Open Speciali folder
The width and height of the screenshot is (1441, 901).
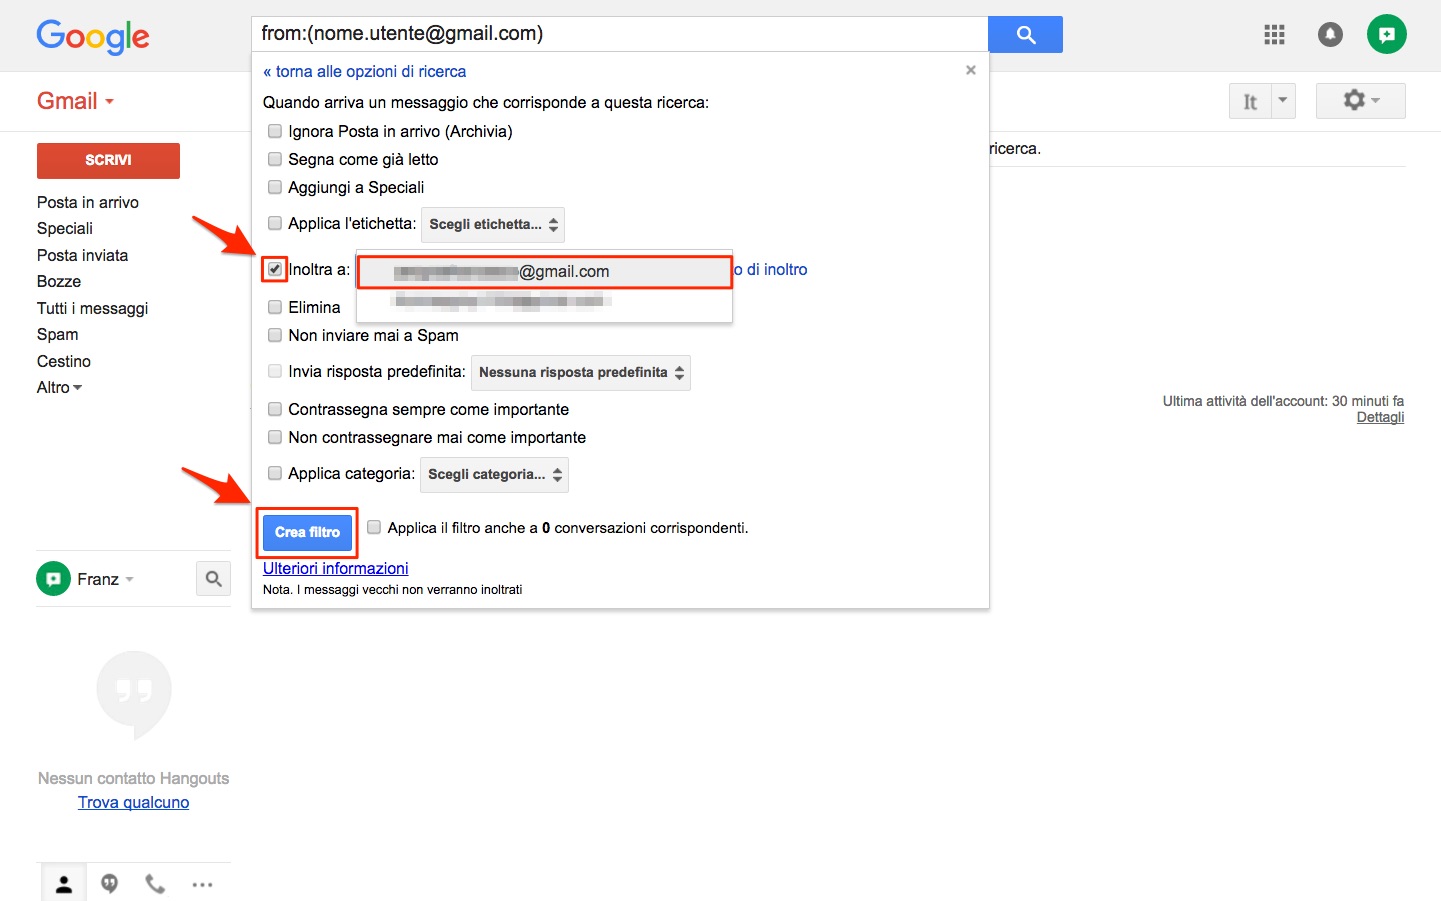65,228
